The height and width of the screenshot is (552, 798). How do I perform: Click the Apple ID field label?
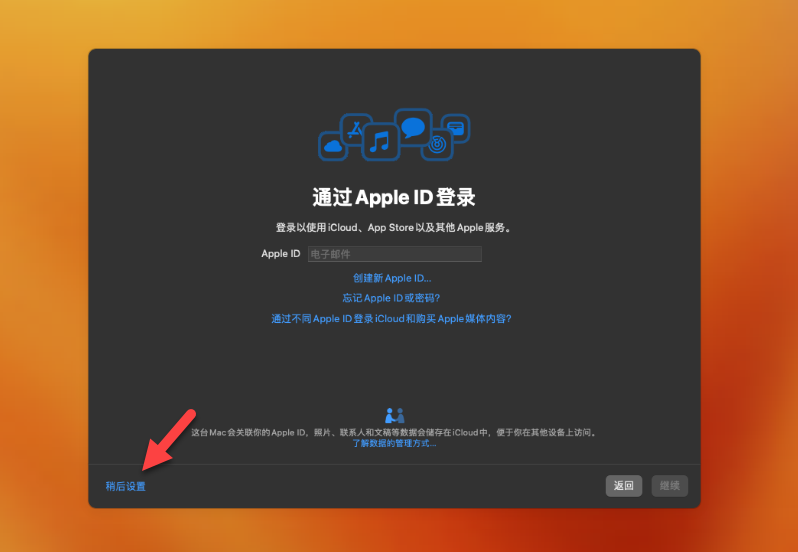tap(281, 254)
